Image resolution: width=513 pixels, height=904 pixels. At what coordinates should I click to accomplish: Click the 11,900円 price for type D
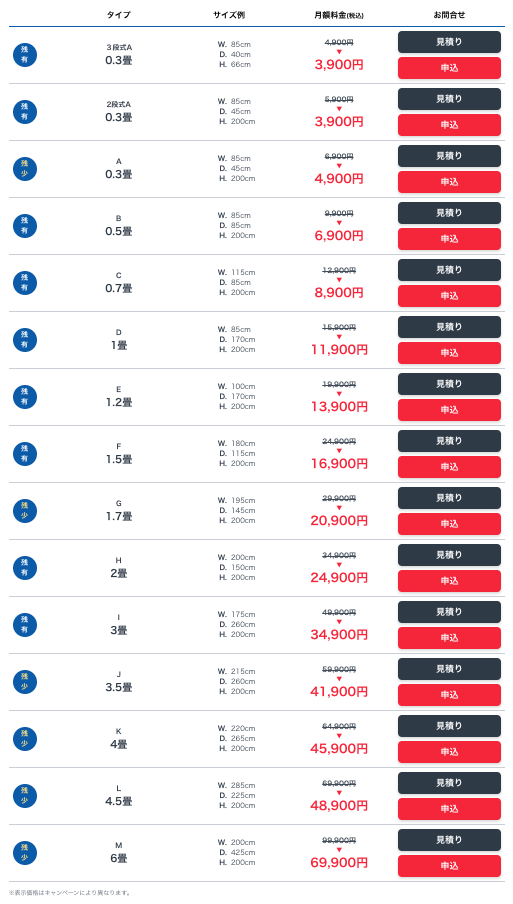tap(339, 349)
